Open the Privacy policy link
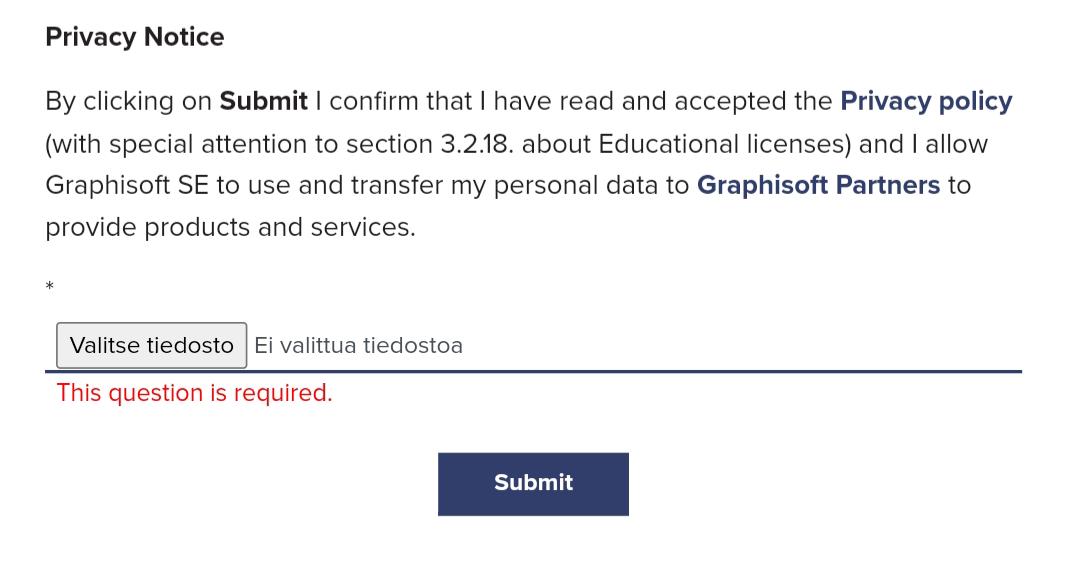This screenshot has width=1080, height=572. 926,102
